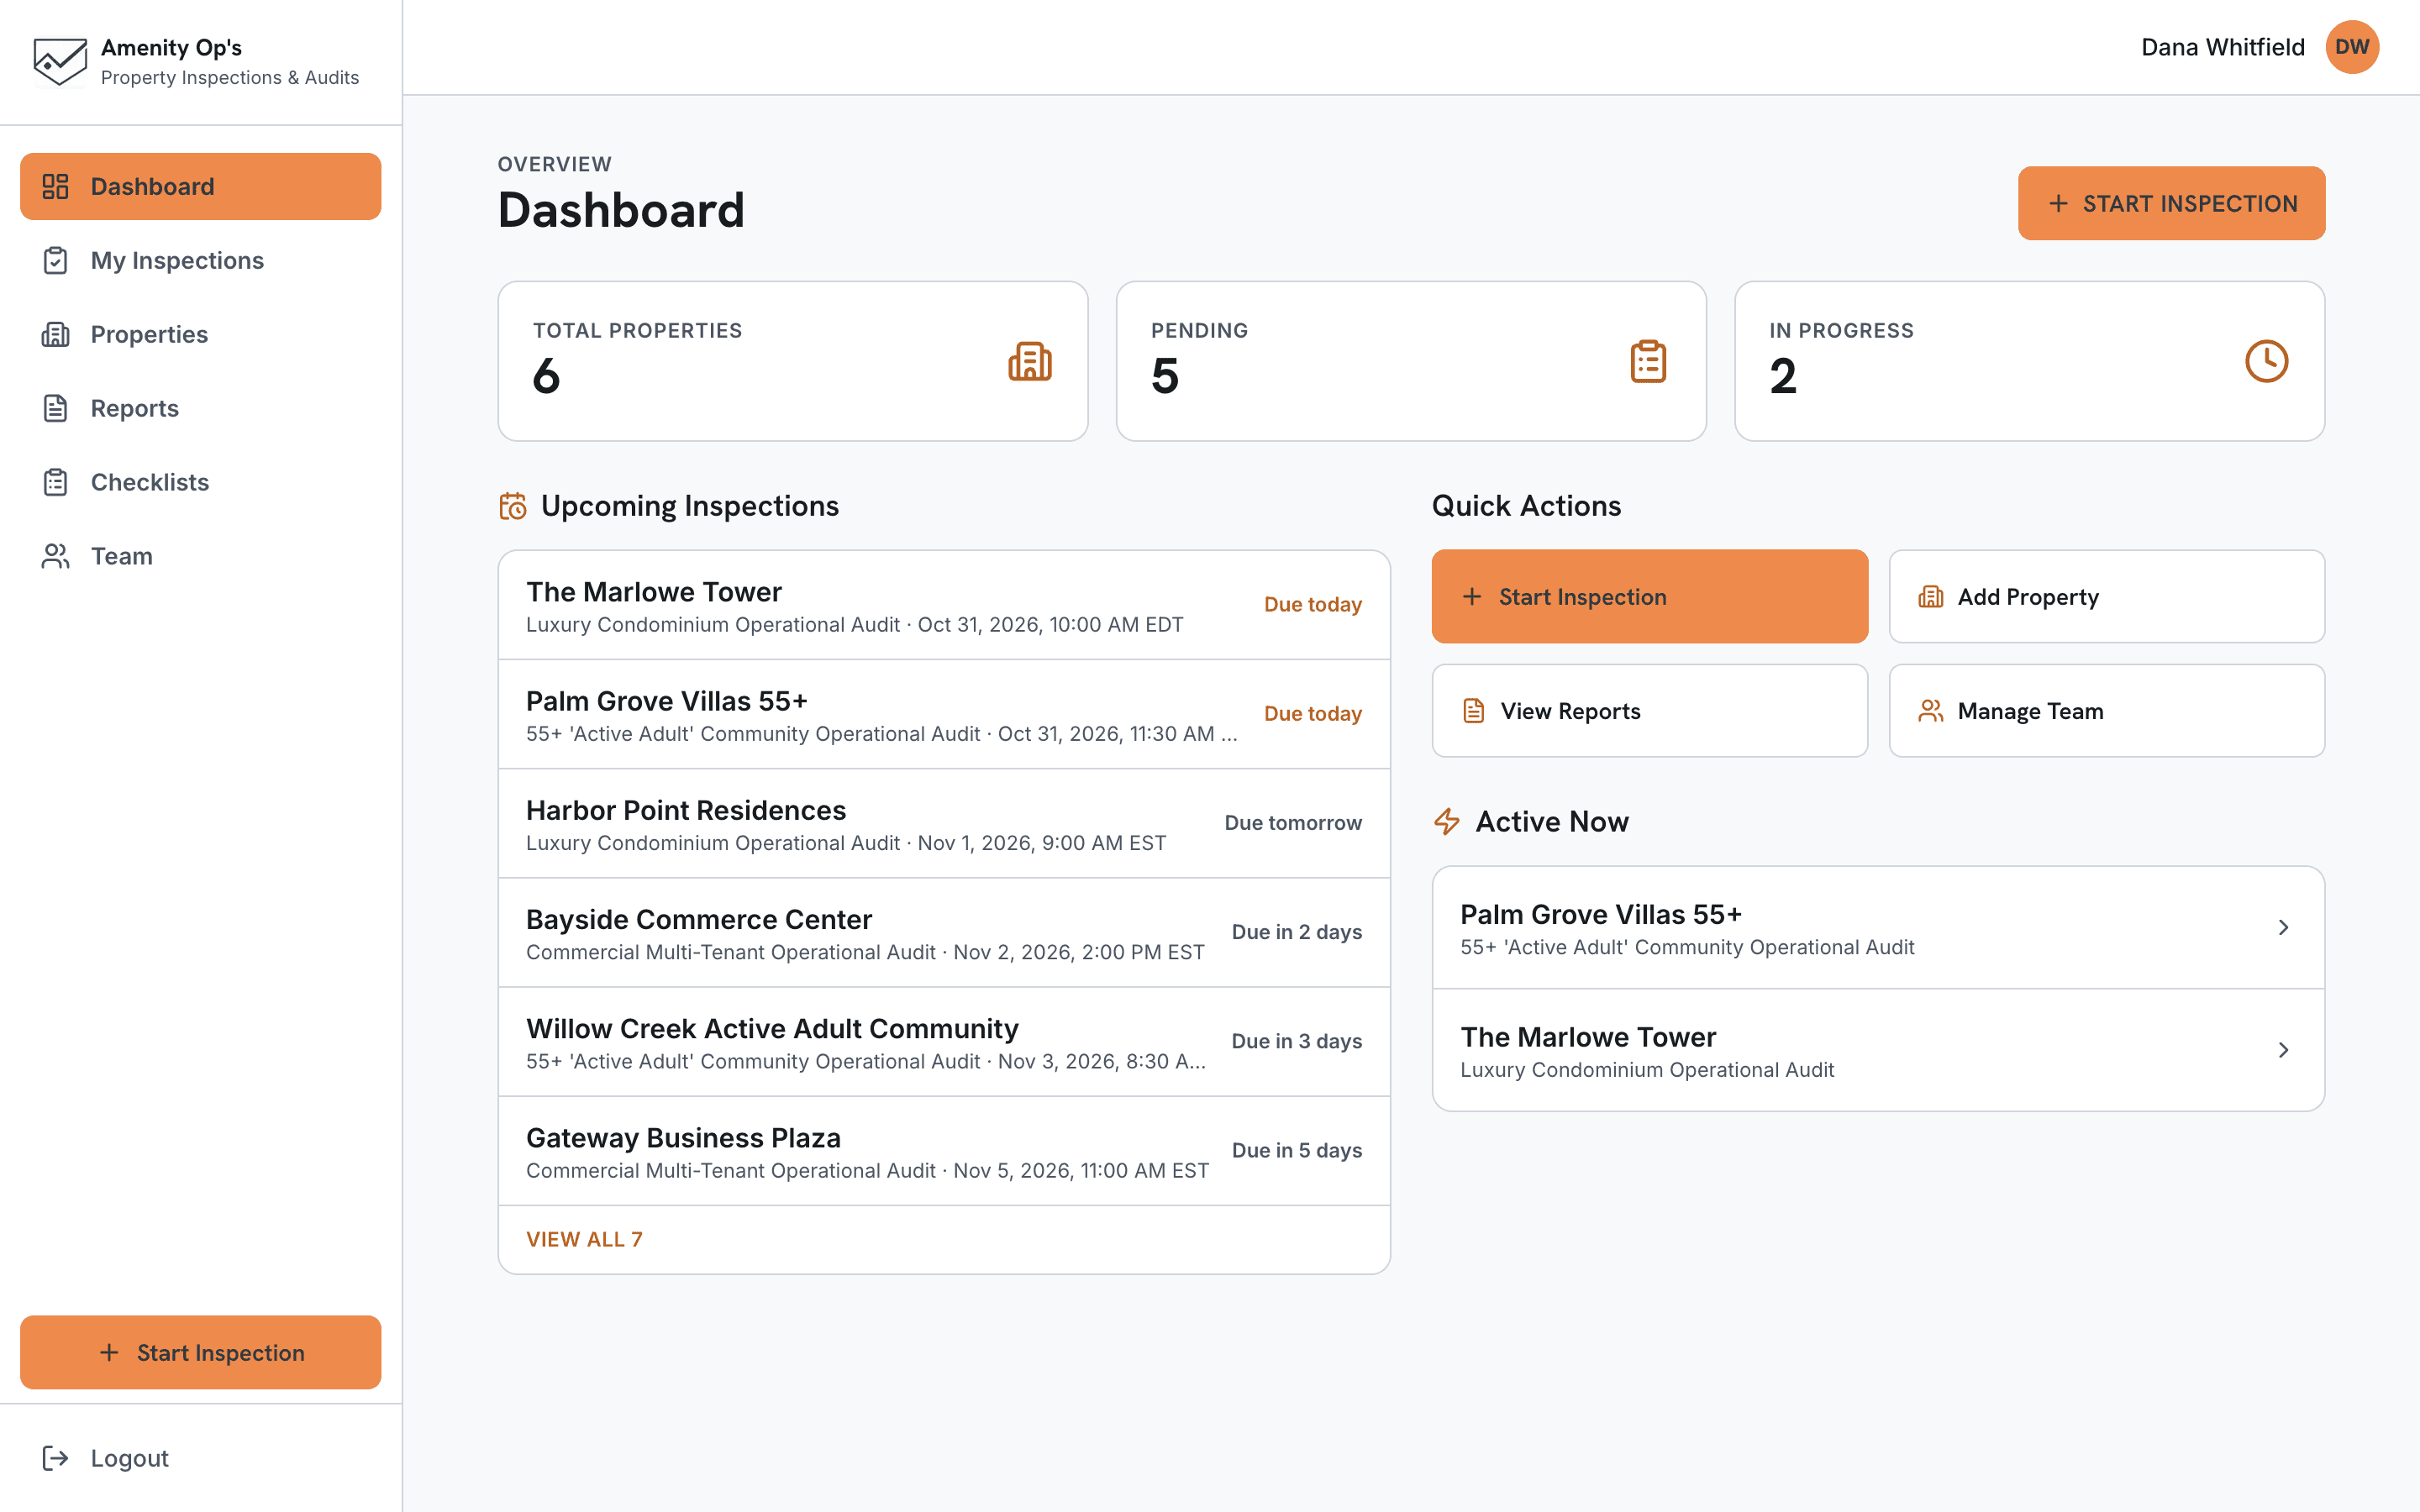This screenshot has width=2420, height=1512.
Task: Expand The Marlowe Tower chevron in Active Now
Action: click(x=2283, y=1050)
